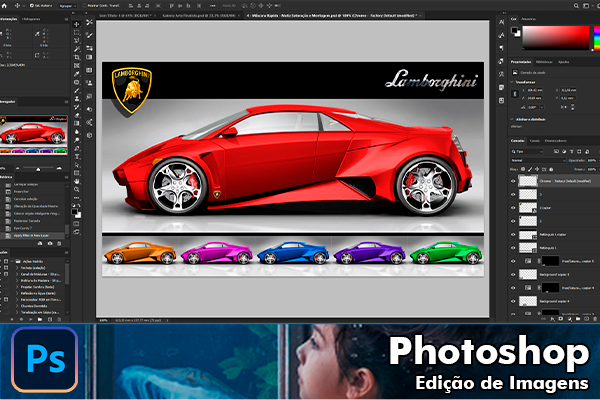
Task: Hide the Chrome Factory Default layer
Action: point(513,181)
